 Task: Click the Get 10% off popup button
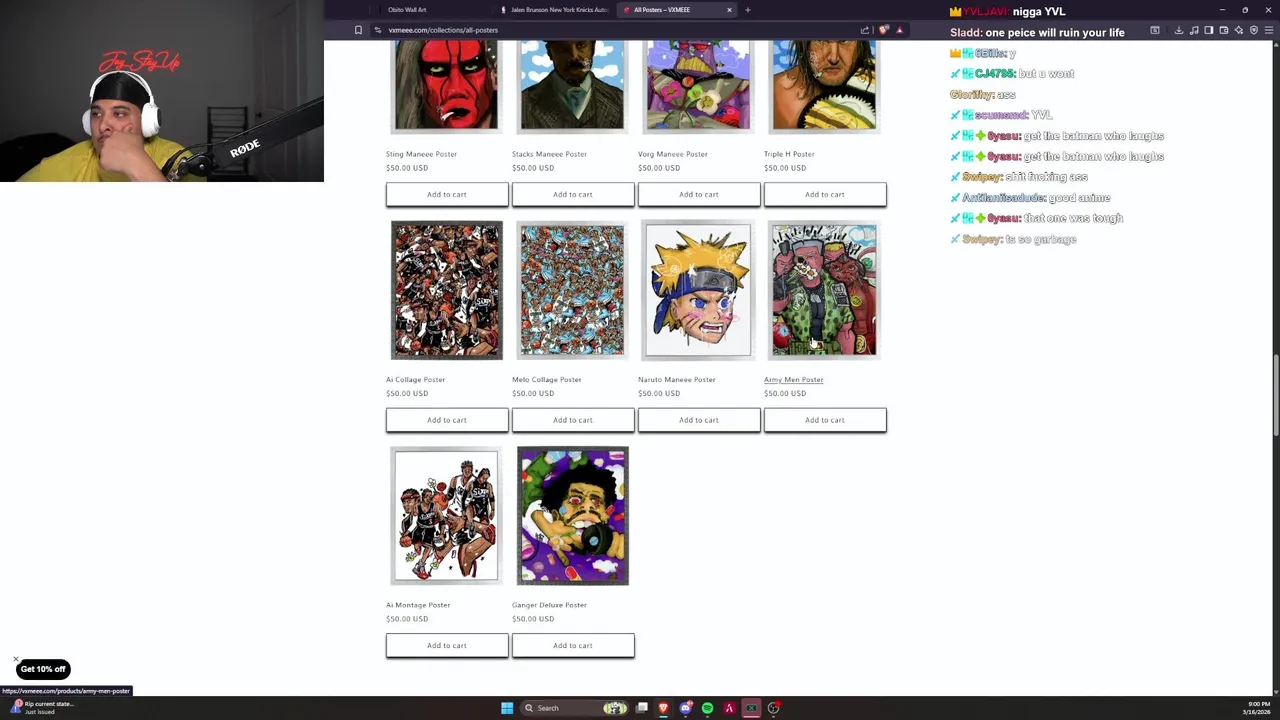pyautogui.click(x=43, y=669)
